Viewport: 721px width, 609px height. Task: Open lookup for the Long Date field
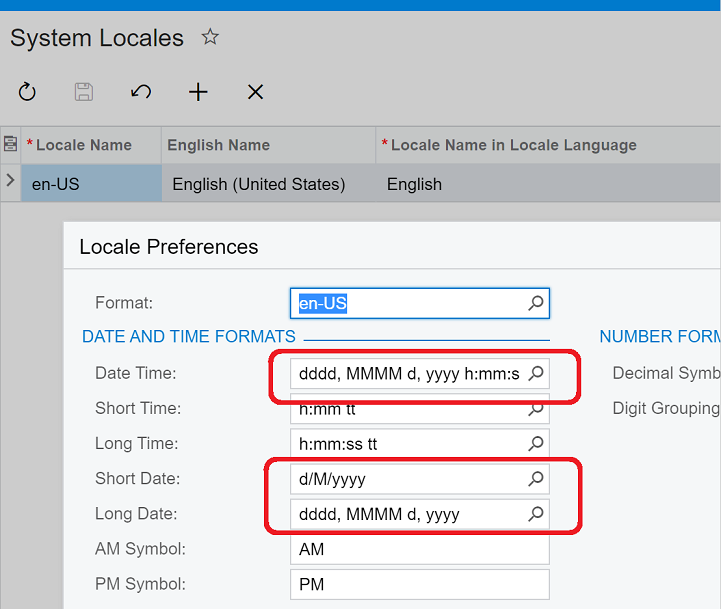(536, 513)
